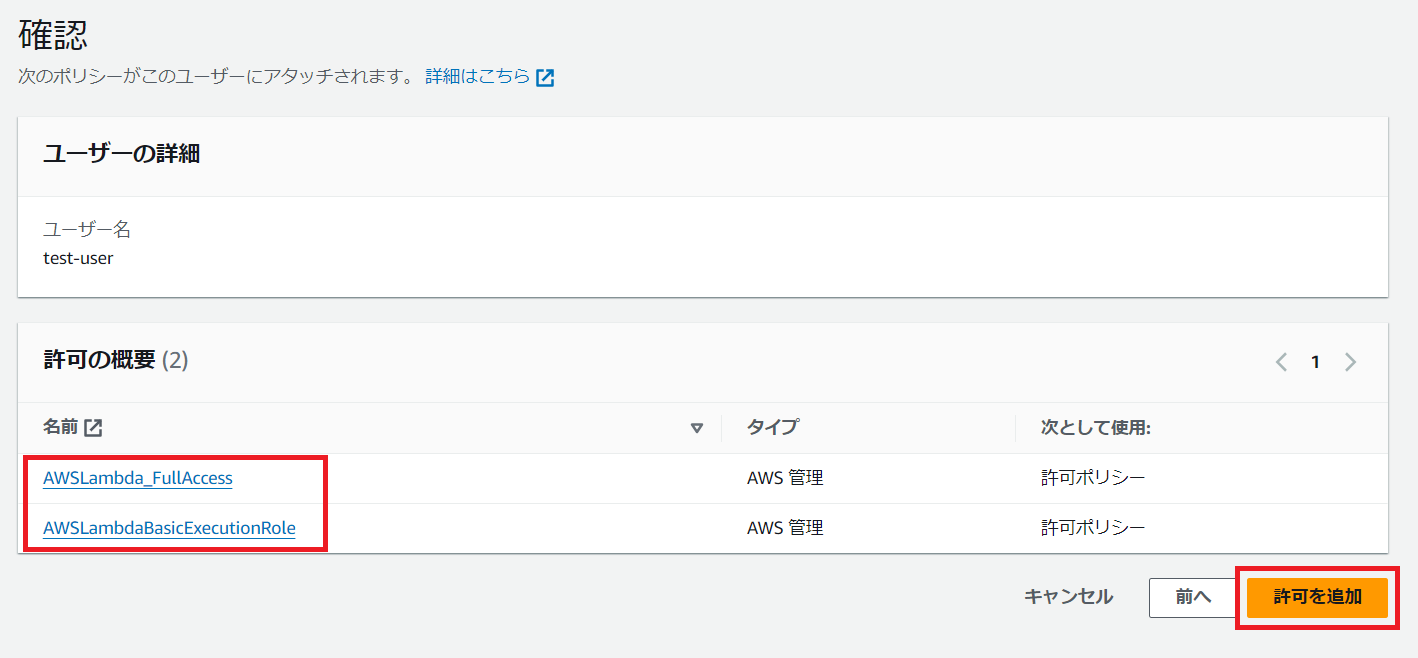Open the 詳細はこちら help link

477,77
